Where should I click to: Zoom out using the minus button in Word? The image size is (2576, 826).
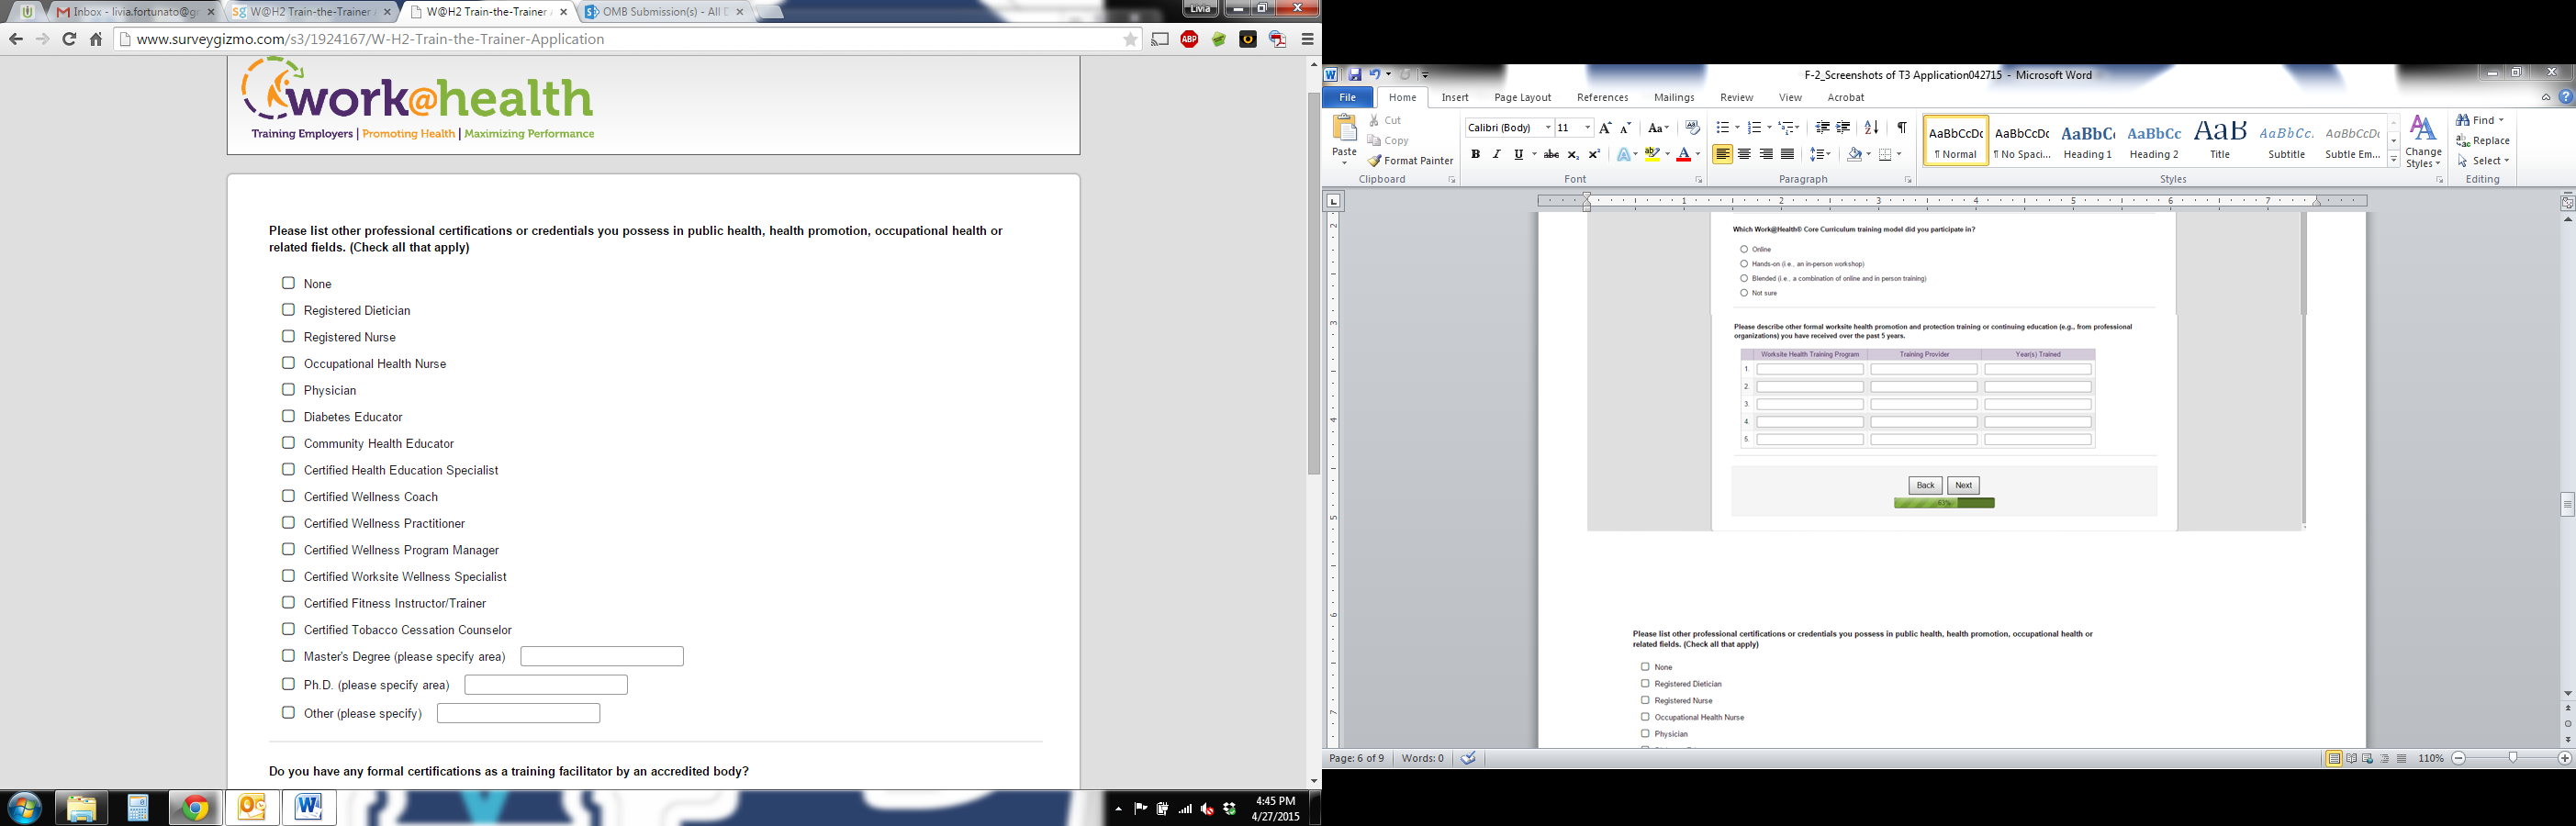coord(2459,759)
